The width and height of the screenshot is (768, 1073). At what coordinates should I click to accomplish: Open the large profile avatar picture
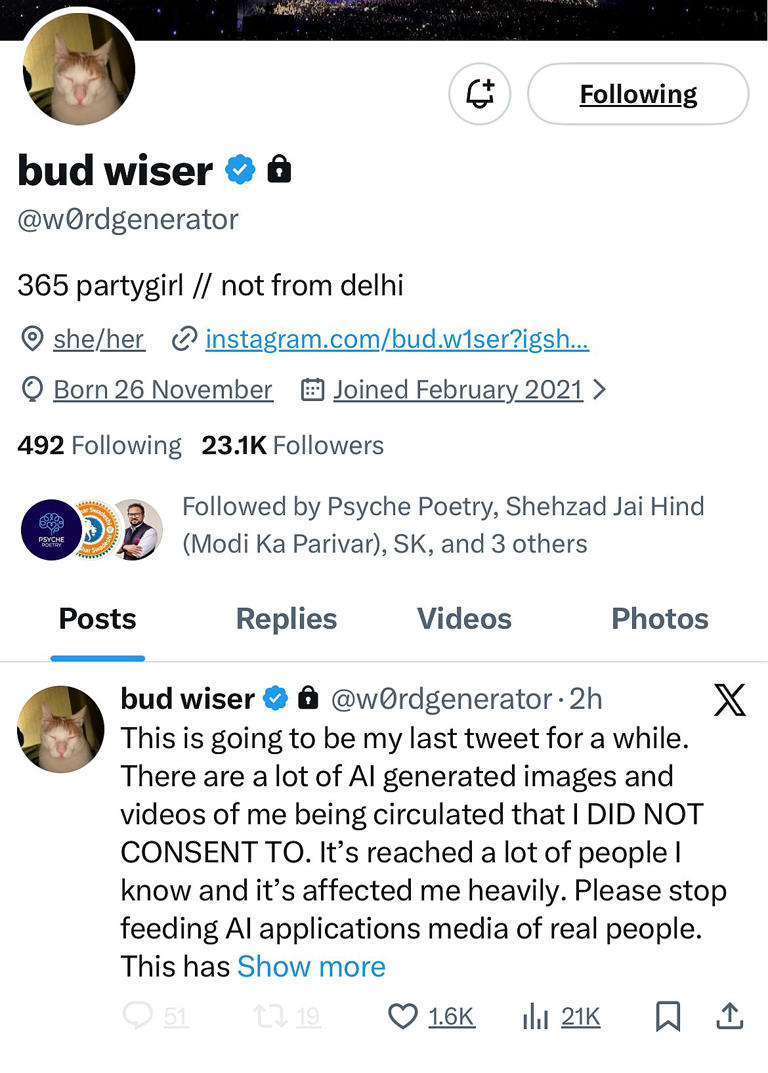click(x=78, y=70)
